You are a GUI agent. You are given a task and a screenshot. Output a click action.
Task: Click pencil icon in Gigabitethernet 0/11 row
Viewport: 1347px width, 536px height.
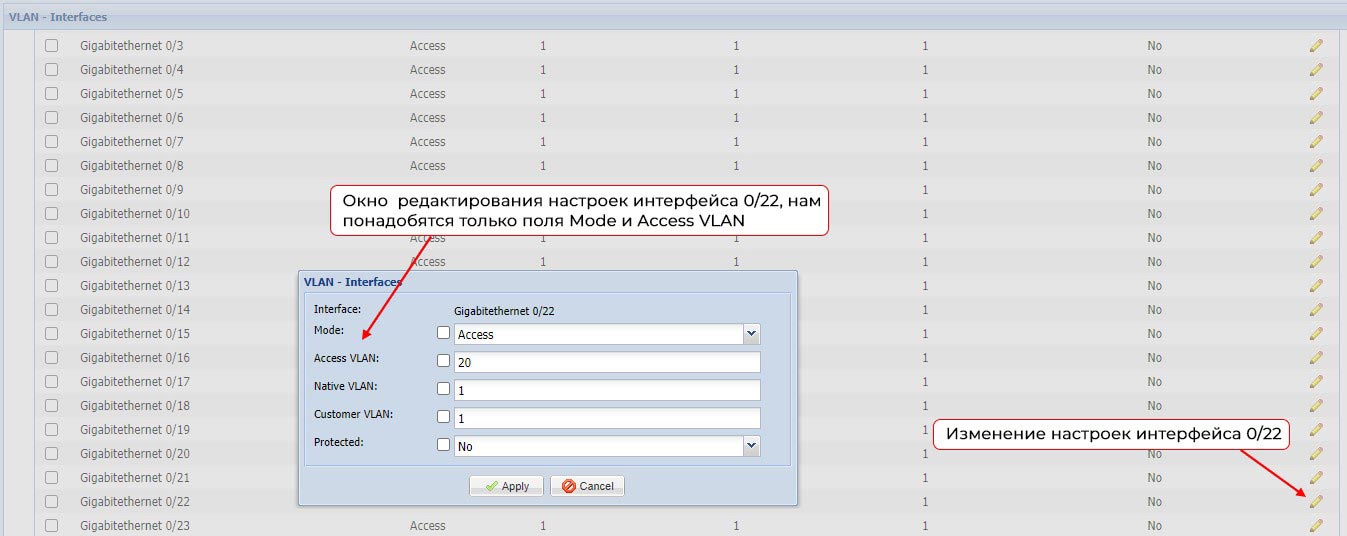[x=1316, y=238]
